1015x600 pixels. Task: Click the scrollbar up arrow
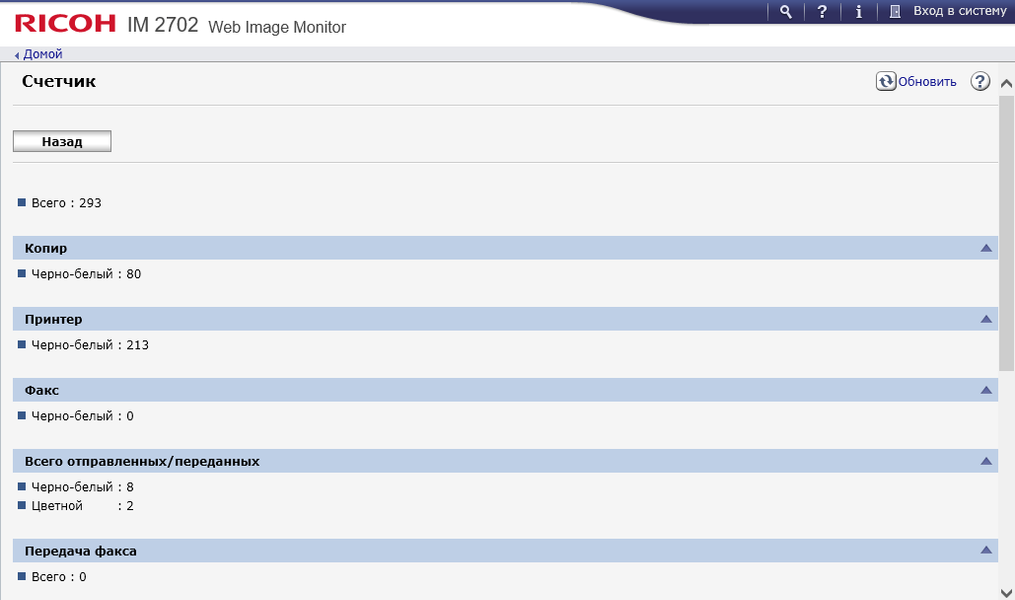coord(1007,85)
